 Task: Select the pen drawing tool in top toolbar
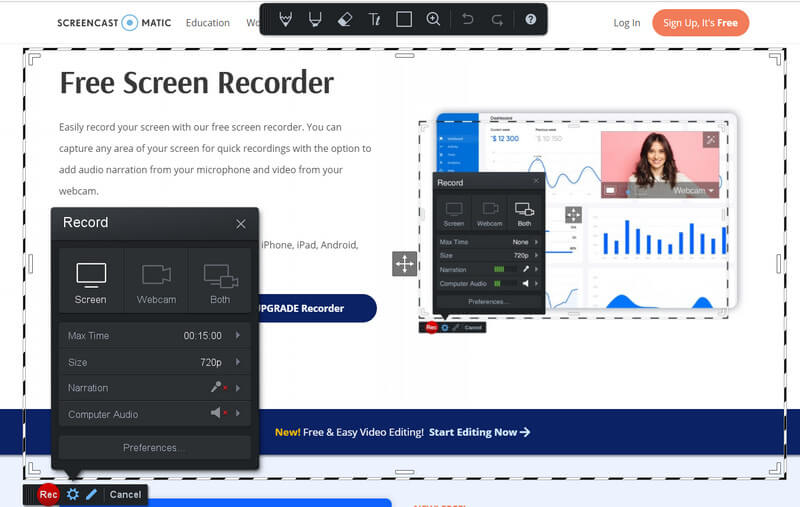coord(286,19)
